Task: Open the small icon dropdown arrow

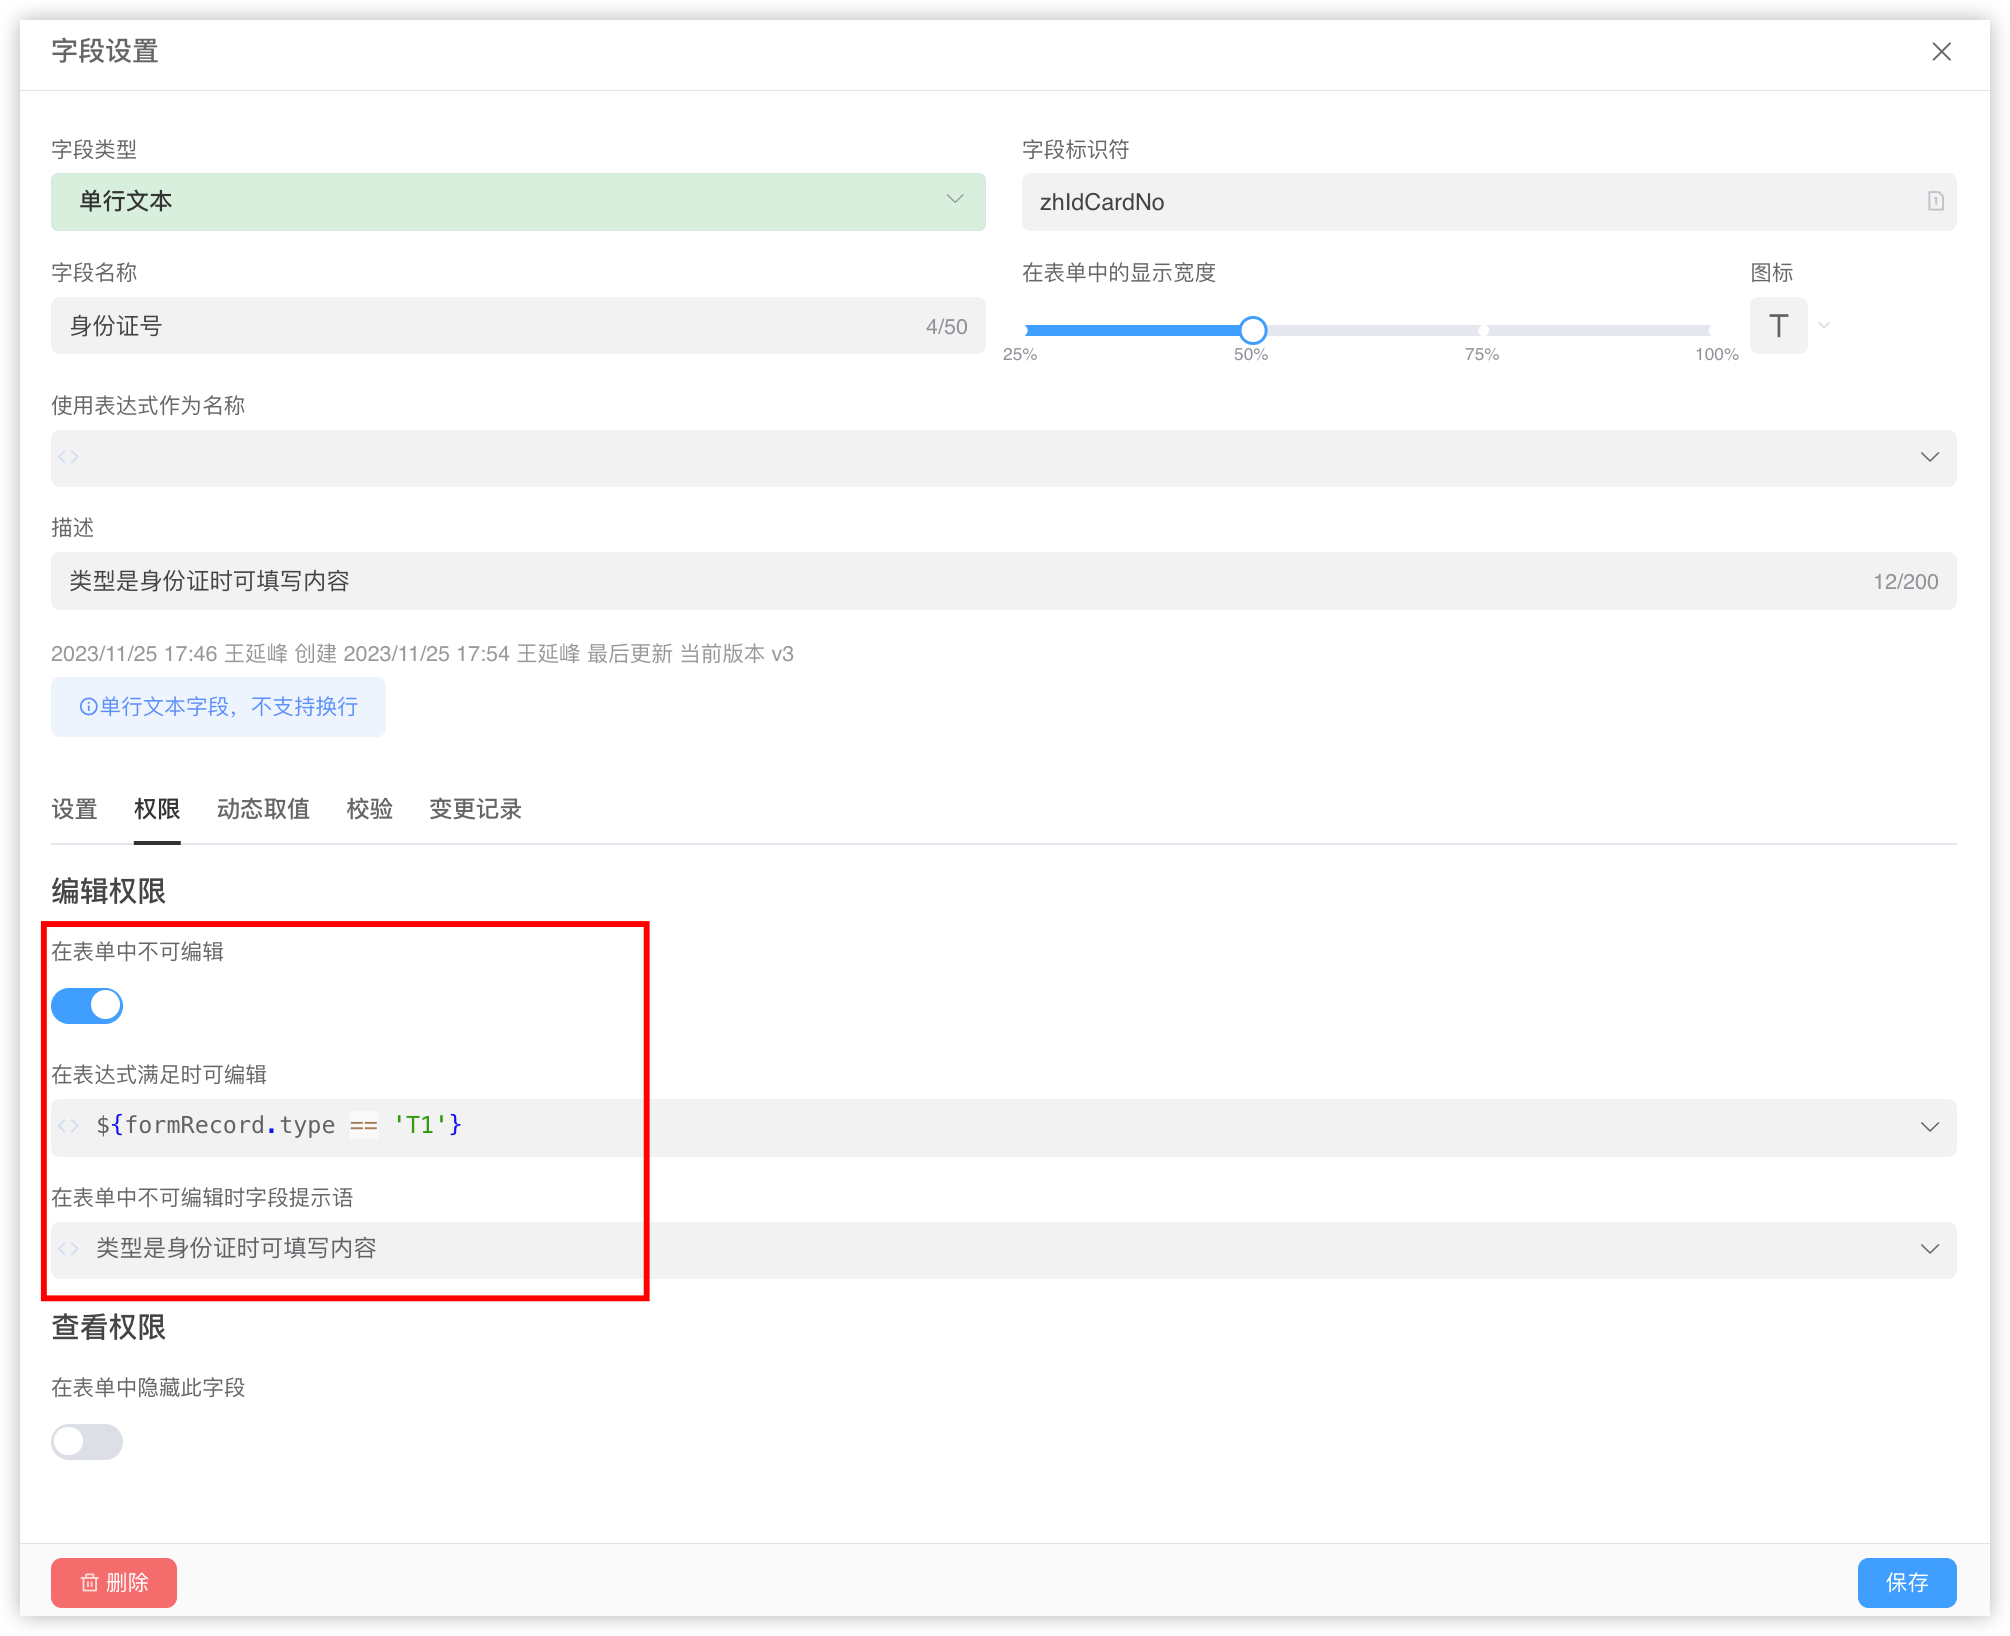Action: tap(1824, 326)
